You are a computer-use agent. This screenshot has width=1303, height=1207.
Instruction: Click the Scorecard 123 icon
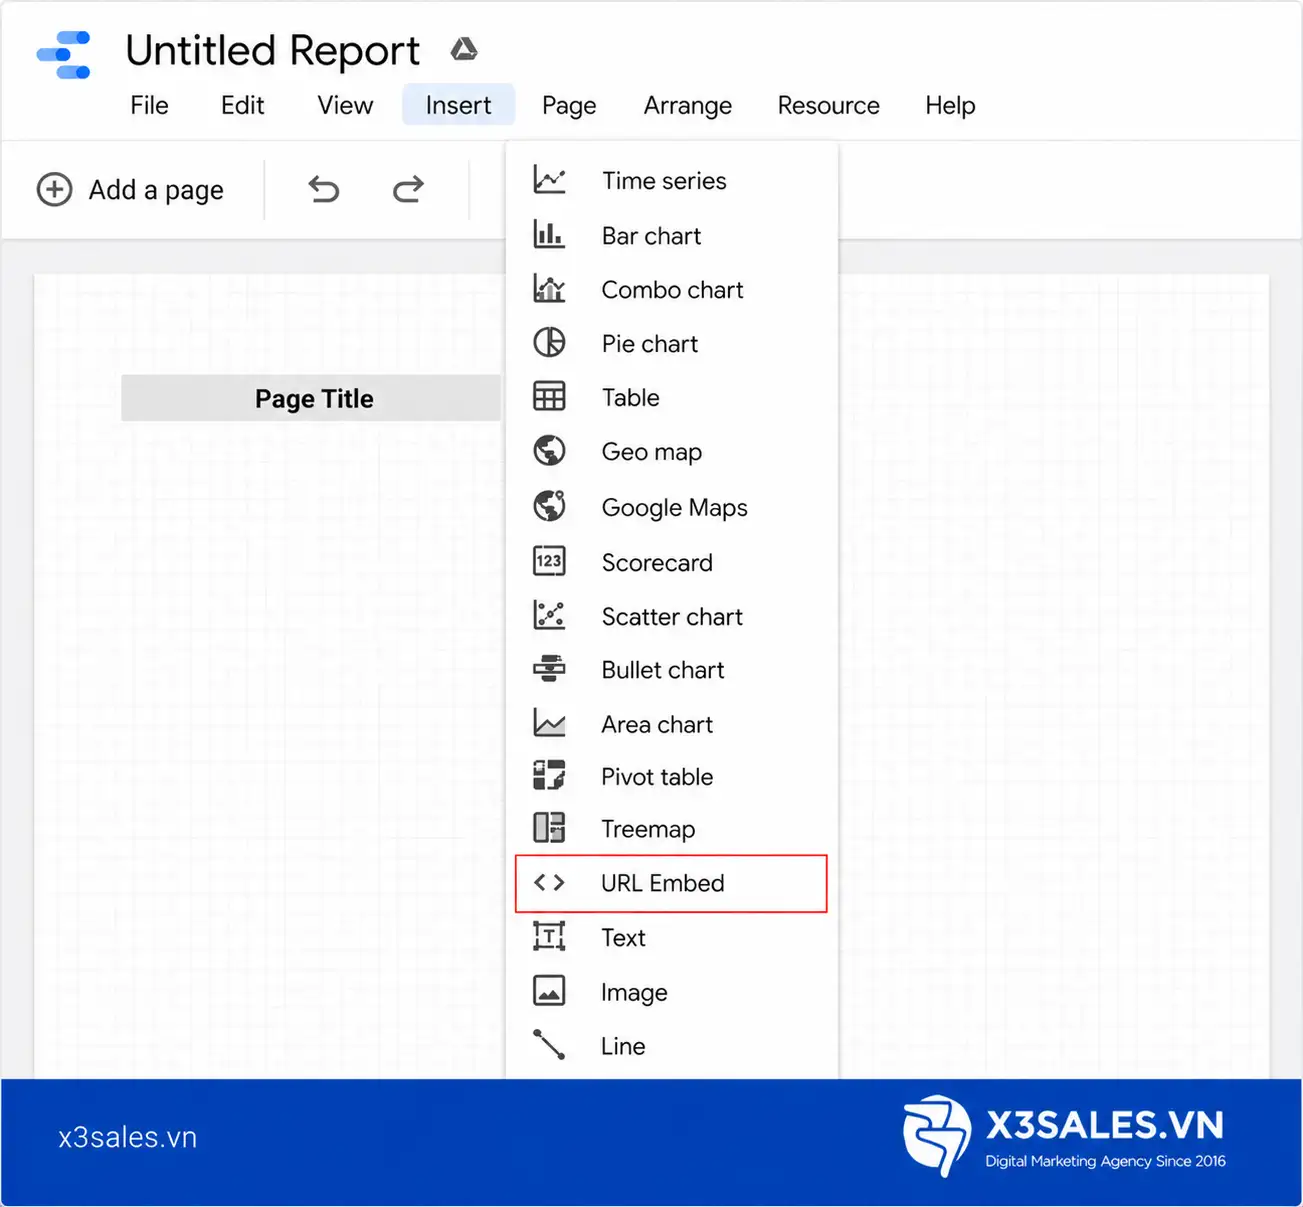pos(549,561)
